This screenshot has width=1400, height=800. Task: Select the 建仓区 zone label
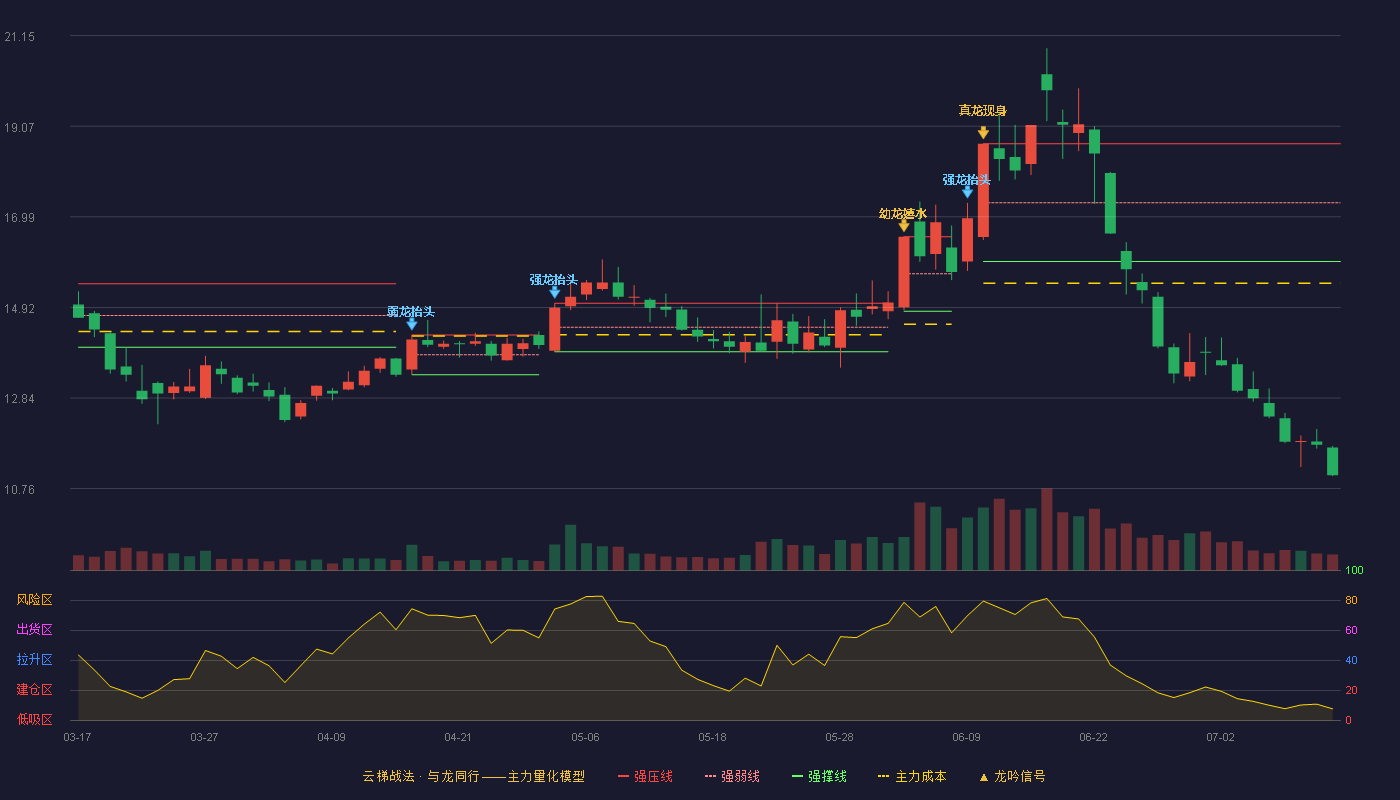coord(34,690)
